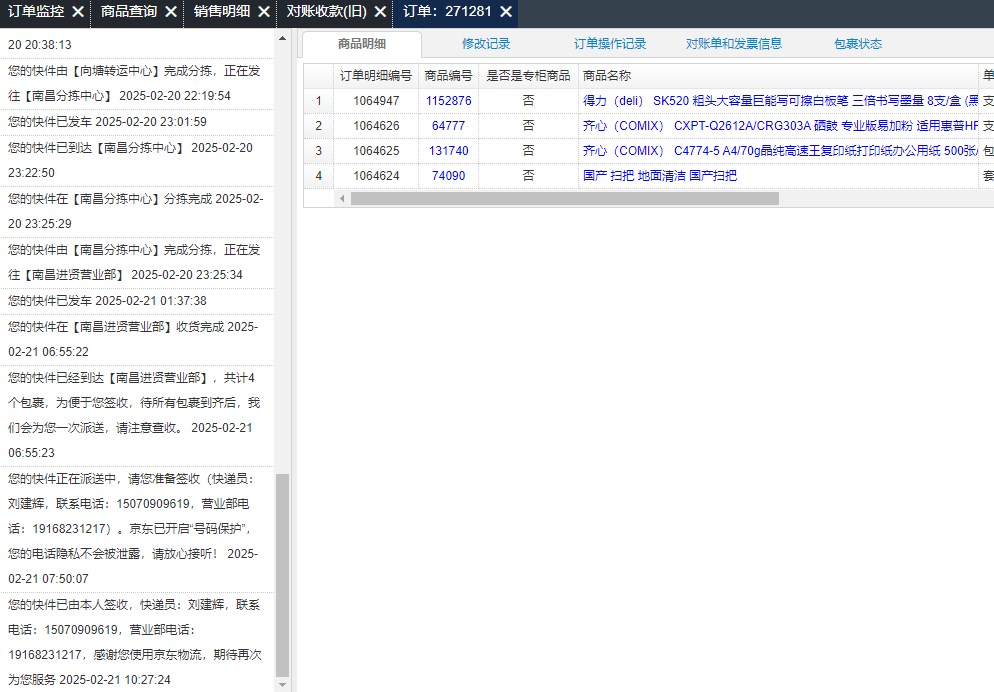
Task: Close the 订单监控 tab
Action: pos(78,12)
